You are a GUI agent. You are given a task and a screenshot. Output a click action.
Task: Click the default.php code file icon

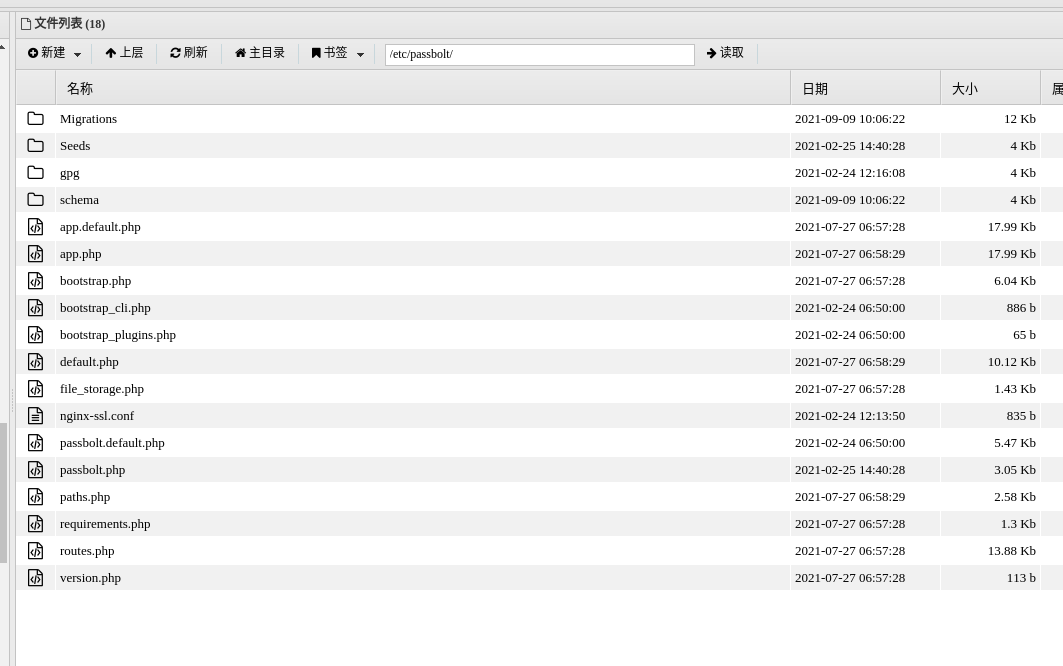point(35,362)
